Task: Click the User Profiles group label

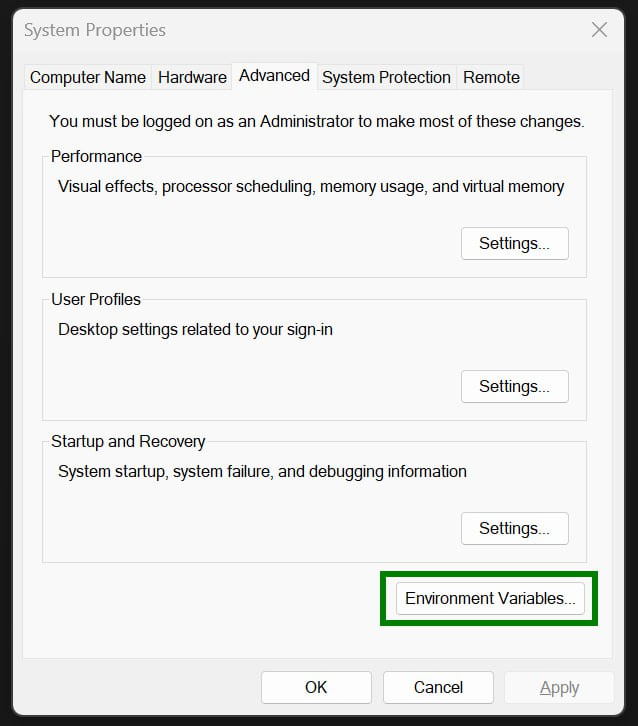Action: 96,299
